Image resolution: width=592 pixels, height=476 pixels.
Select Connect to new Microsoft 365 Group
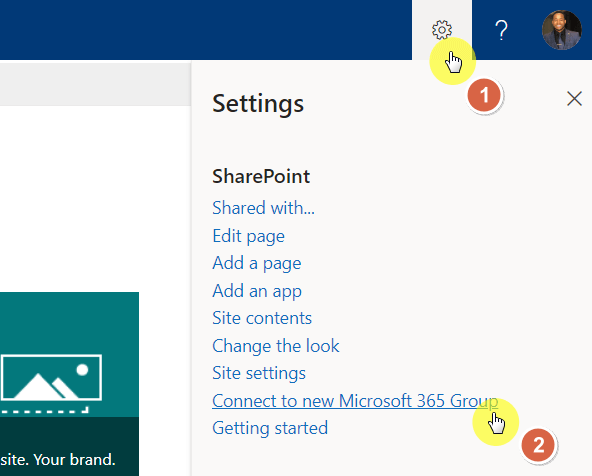click(355, 401)
